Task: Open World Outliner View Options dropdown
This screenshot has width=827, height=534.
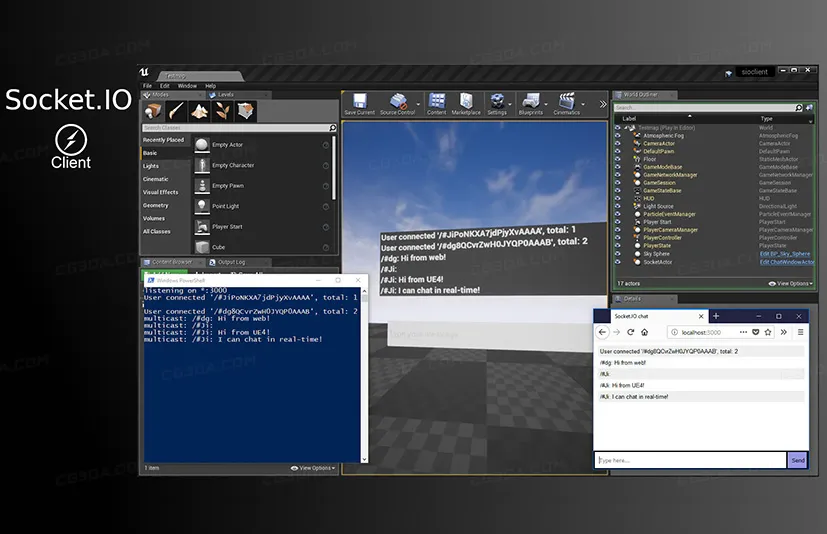Action: 790,283
